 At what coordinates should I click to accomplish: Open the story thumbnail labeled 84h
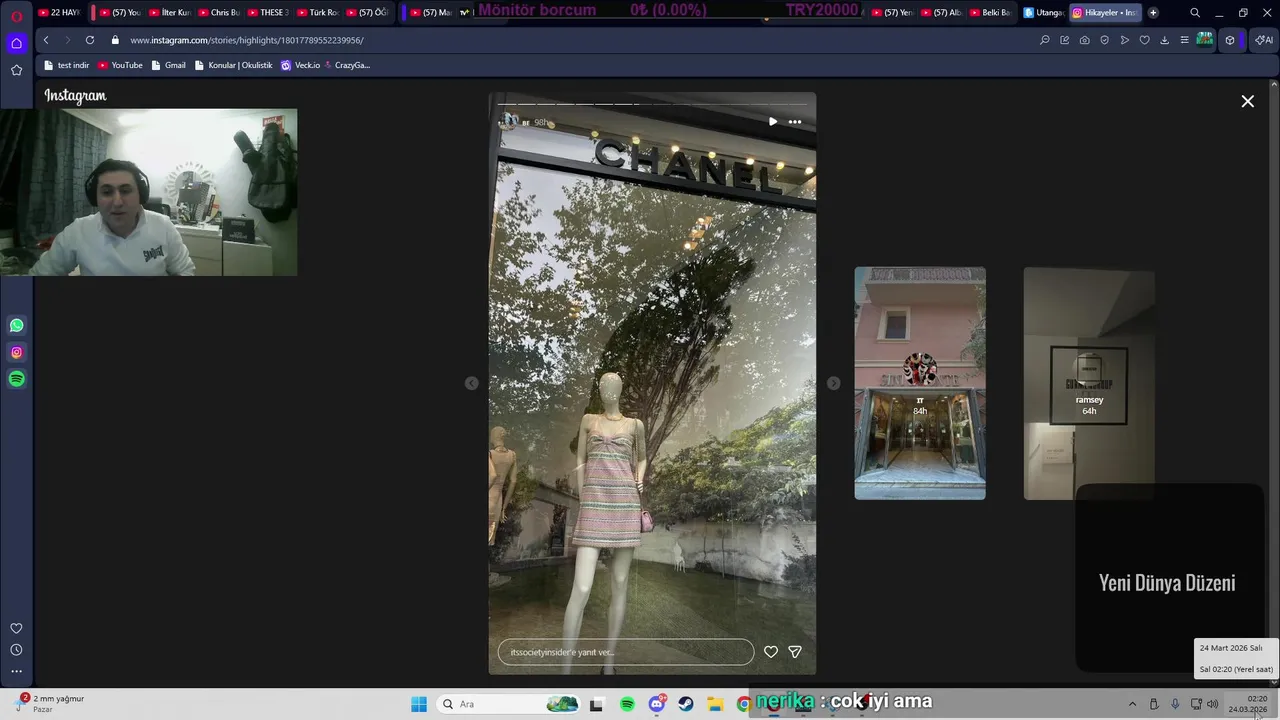[x=920, y=383]
